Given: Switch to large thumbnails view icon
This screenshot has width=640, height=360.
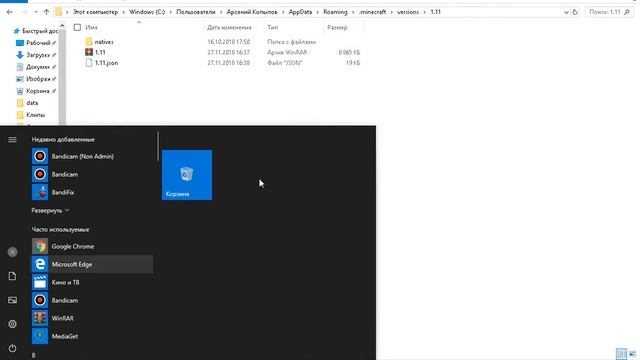Looking at the screenshot, I should point(632,354).
